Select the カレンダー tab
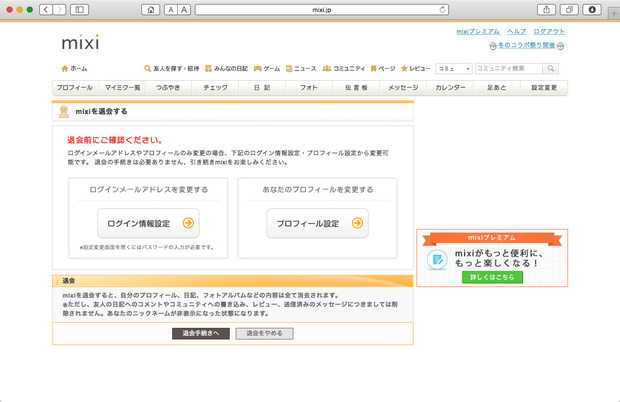Image resolution: width=620 pixels, height=402 pixels. point(450,88)
